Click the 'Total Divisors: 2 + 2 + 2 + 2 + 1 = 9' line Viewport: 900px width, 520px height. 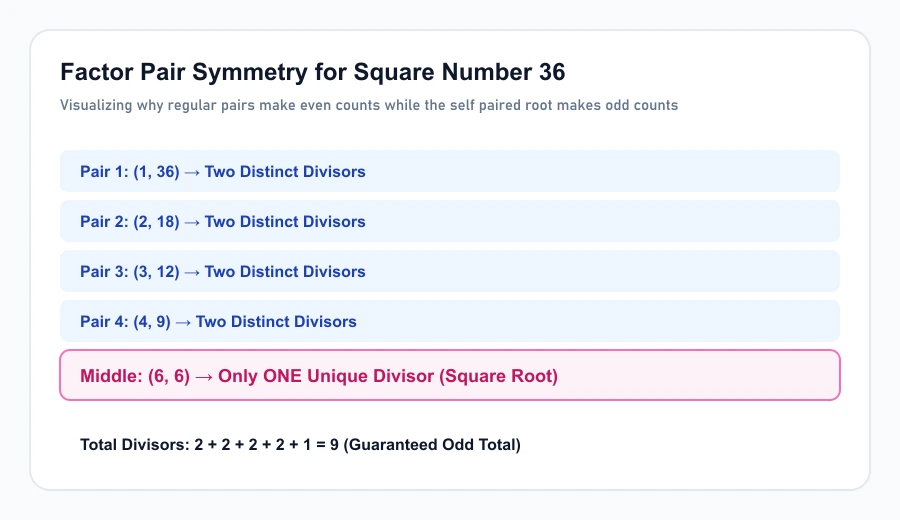tap(300, 445)
